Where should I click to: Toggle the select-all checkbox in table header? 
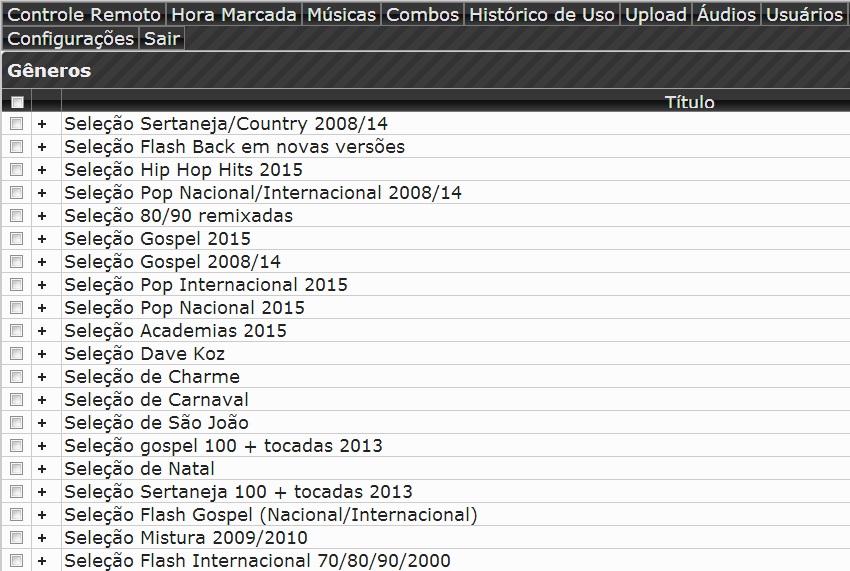click(x=16, y=101)
